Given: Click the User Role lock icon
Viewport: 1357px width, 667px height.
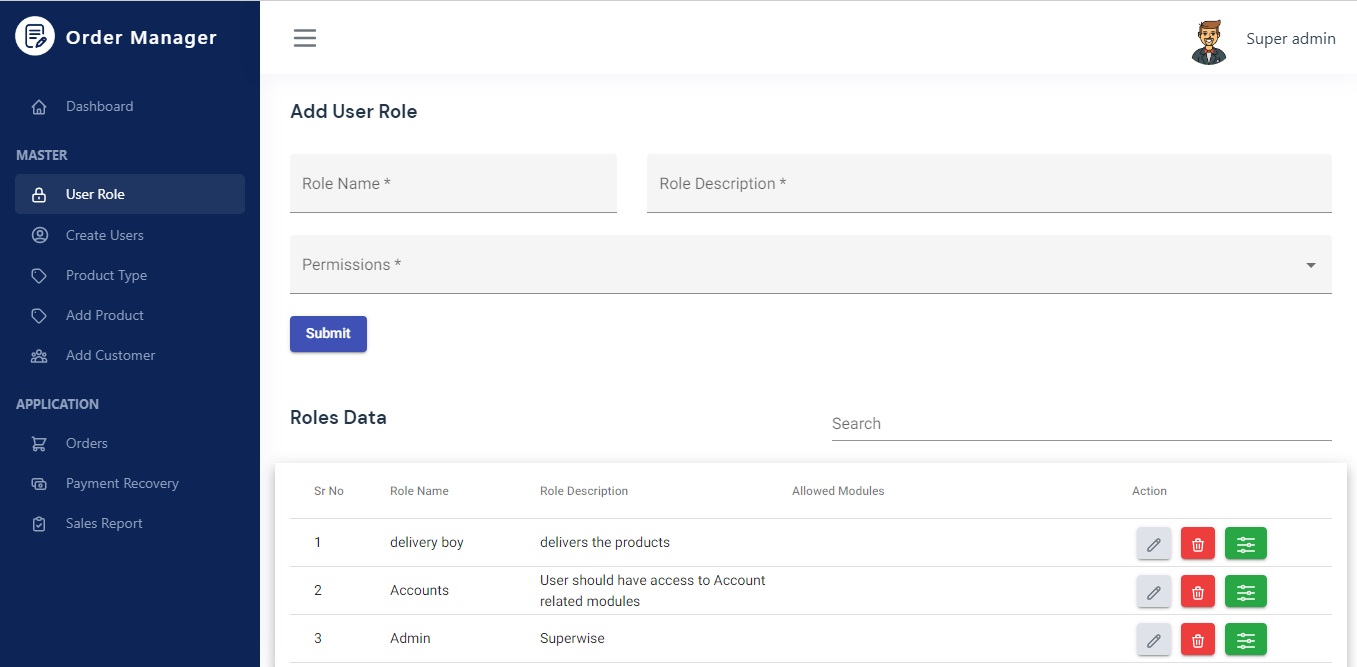Looking at the screenshot, I should [x=38, y=194].
